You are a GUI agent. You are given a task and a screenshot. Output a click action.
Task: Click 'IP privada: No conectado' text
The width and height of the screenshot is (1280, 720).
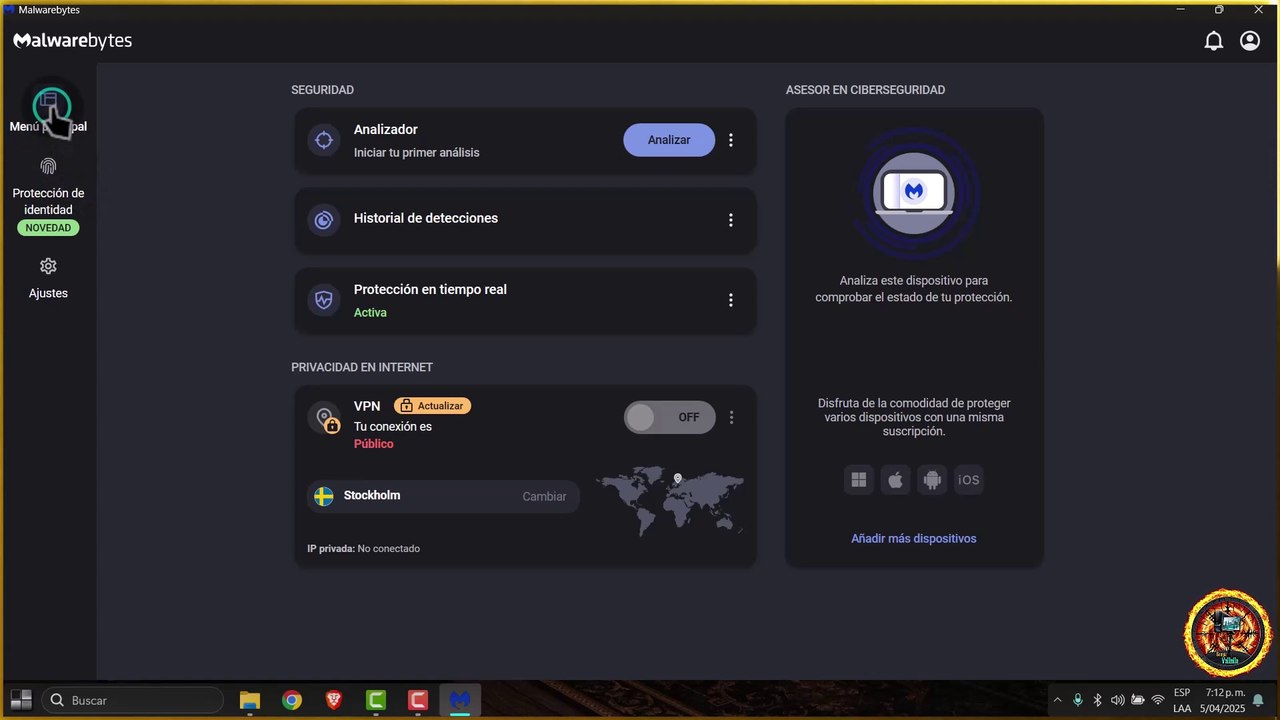(363, 549)
